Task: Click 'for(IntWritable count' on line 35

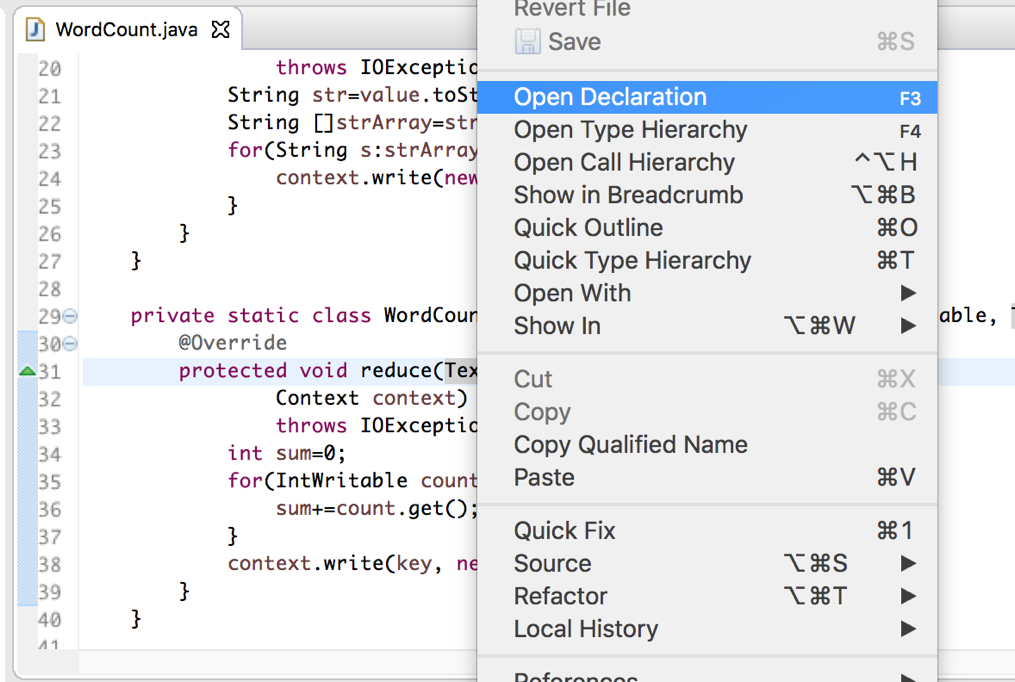Action: 353,481
